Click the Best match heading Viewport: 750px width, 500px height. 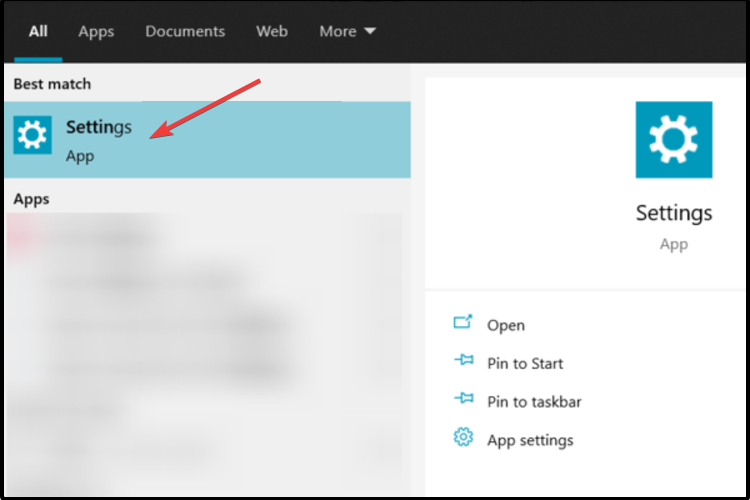tap(52, 84)
